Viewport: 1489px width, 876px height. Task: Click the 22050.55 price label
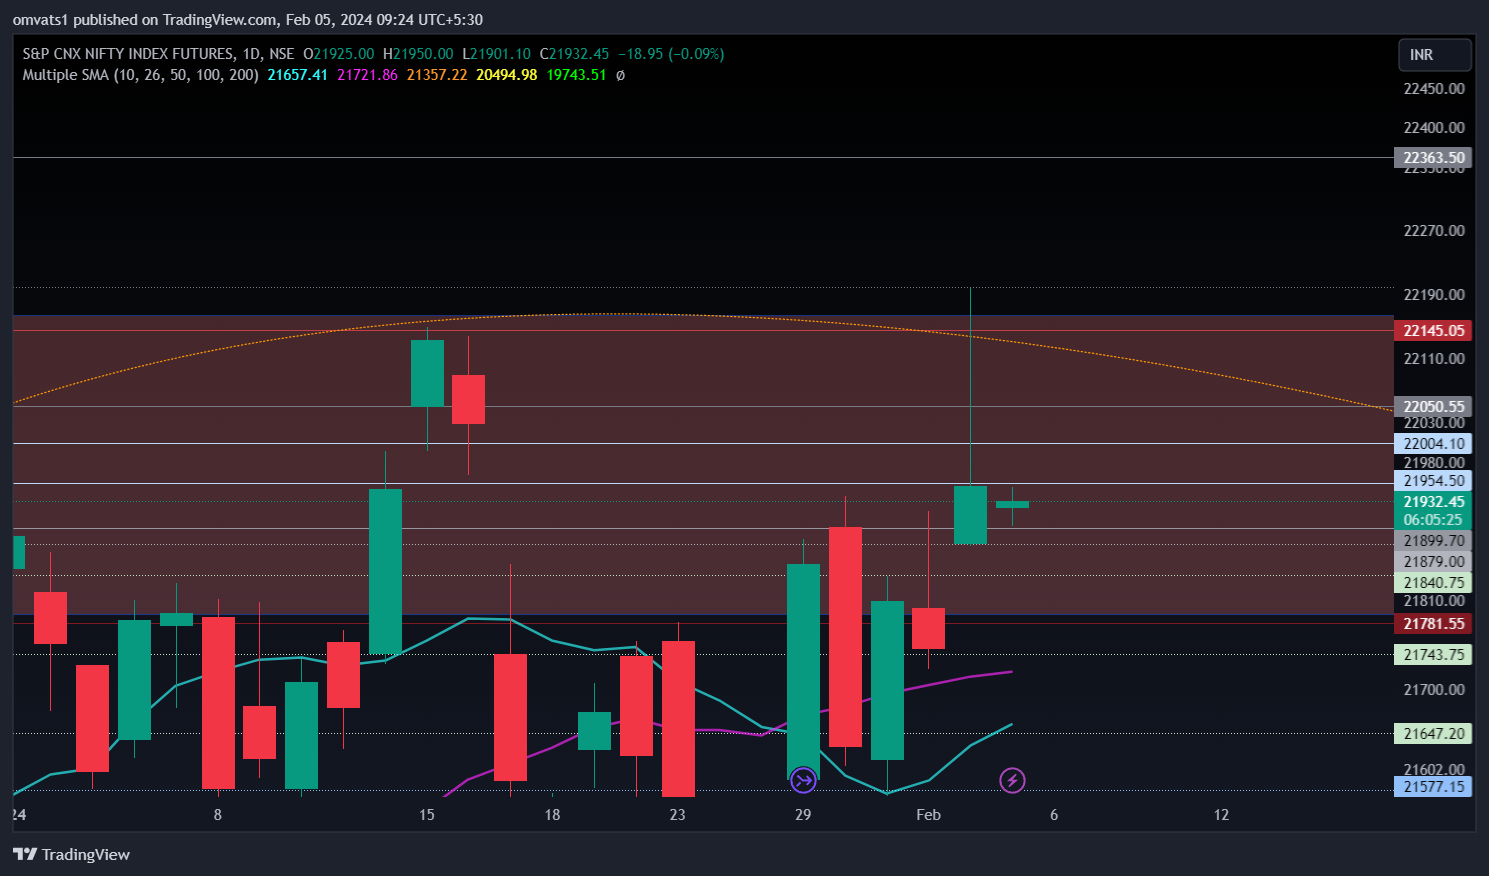[x=1433, y=407]
